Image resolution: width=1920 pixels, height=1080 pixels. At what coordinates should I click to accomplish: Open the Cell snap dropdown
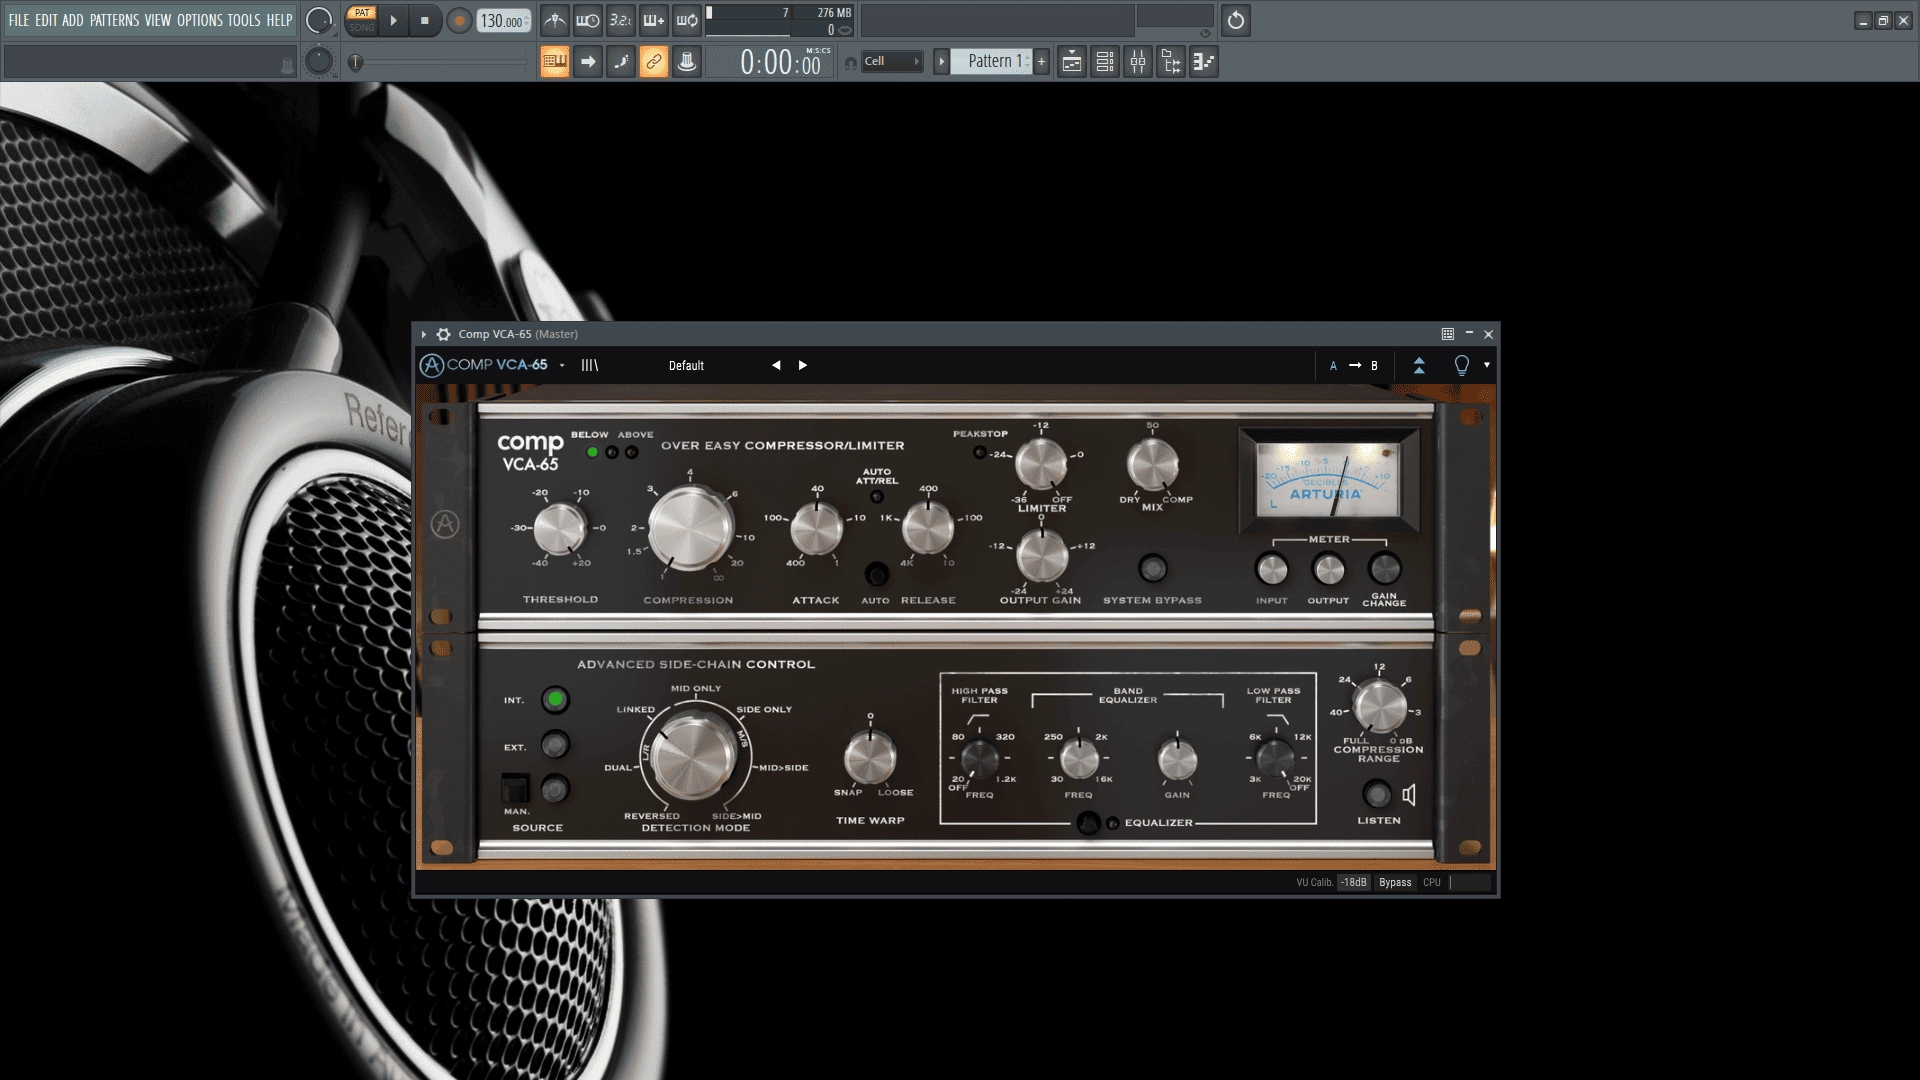tap(892, 61)
